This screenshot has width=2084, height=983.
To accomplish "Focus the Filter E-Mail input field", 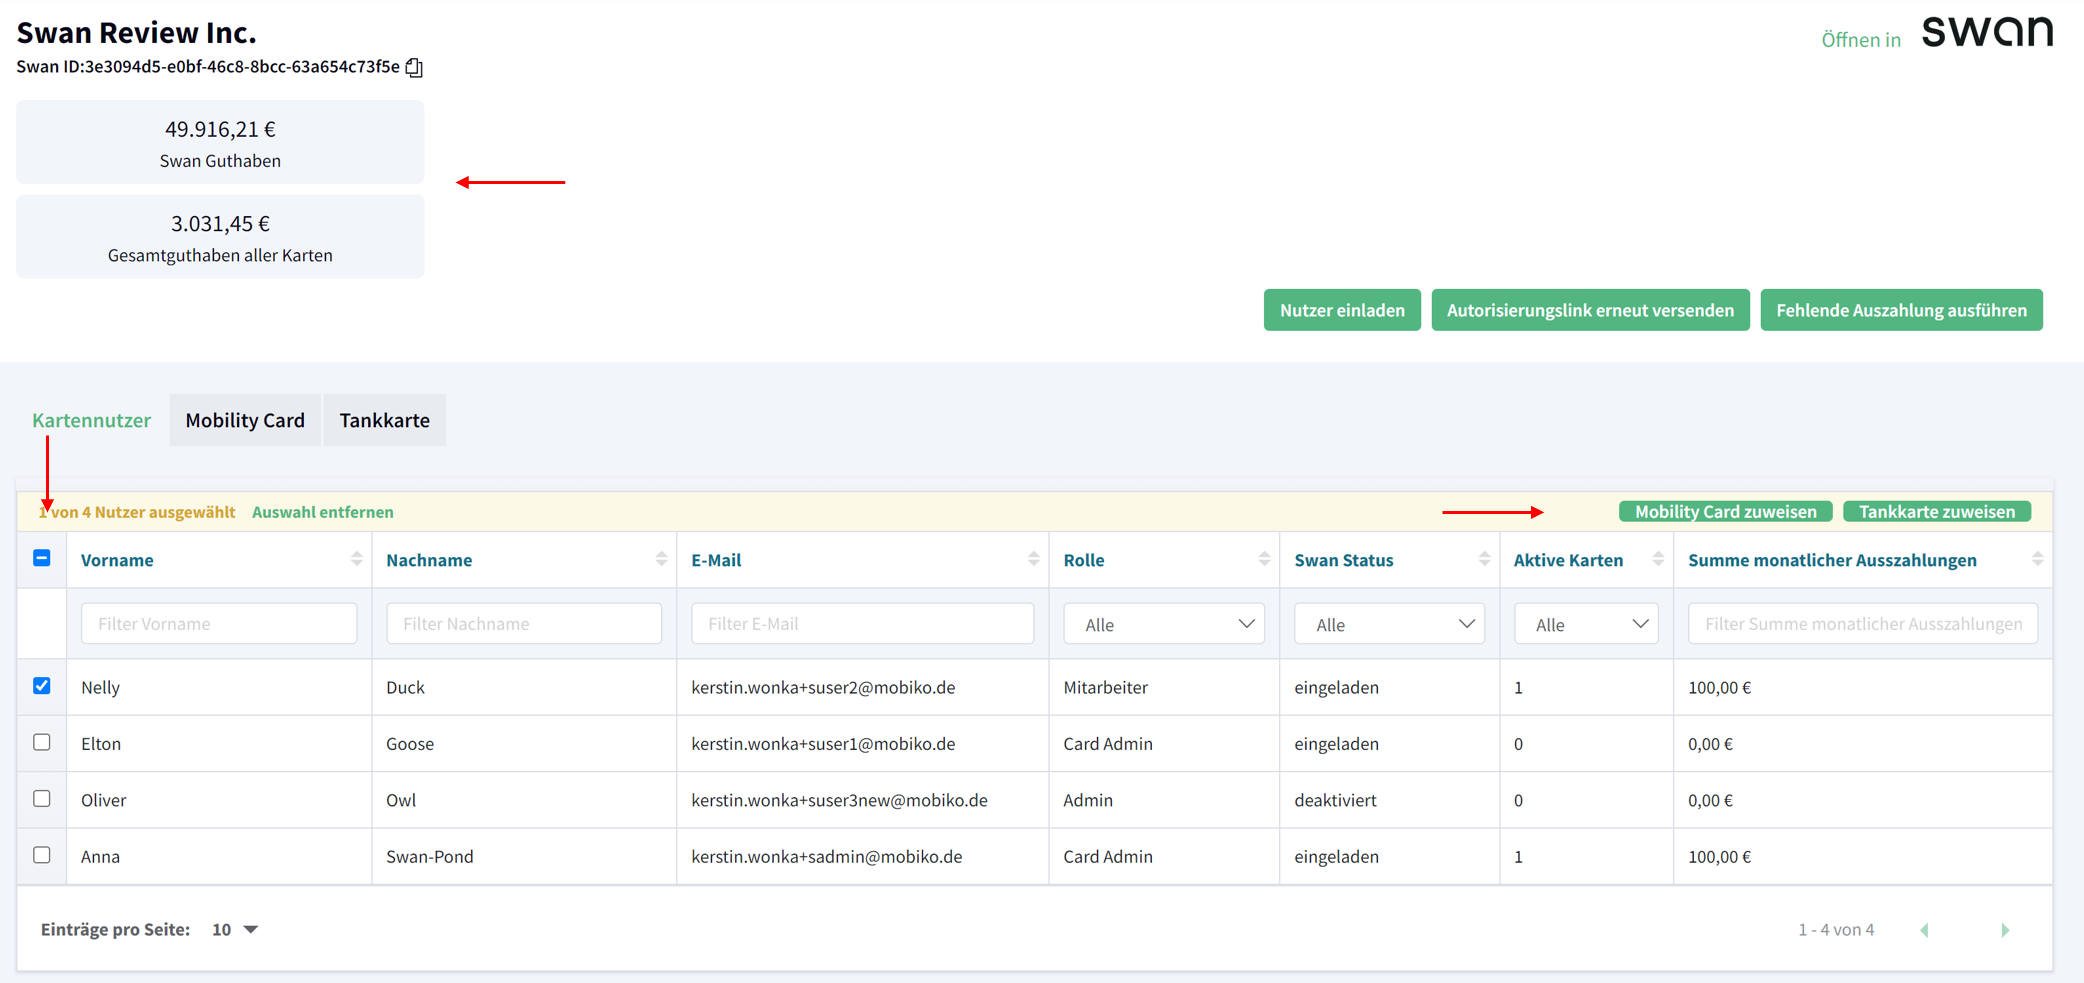I will pyautogui.click(x=862, y=624).
